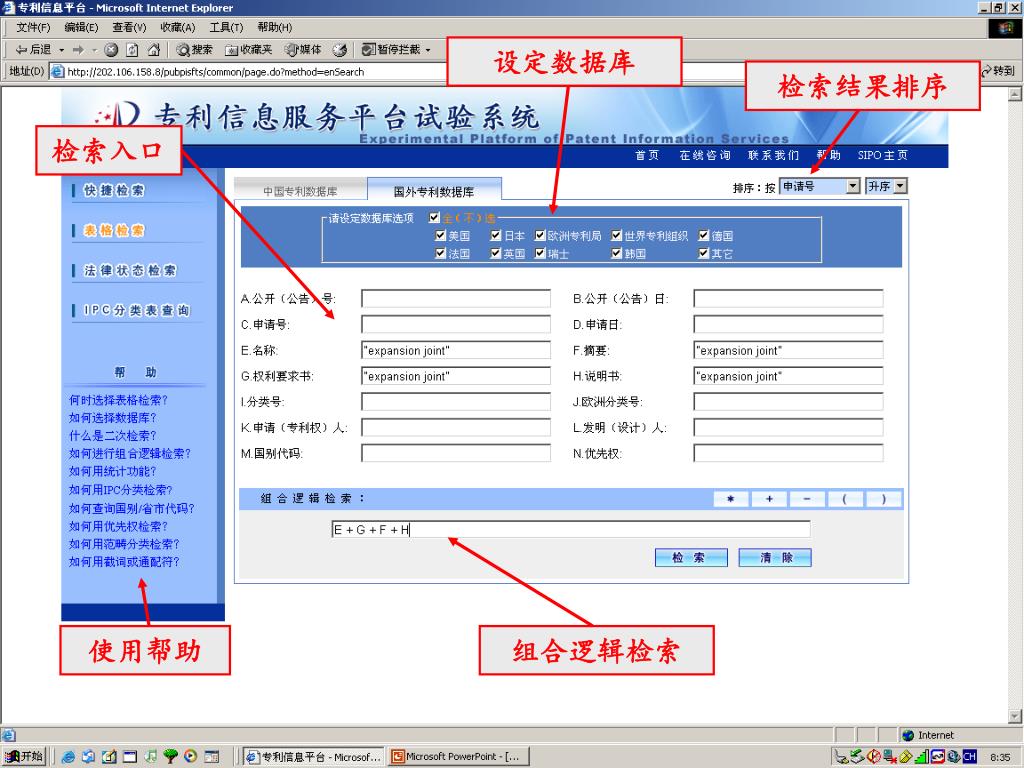Uncheck the 德国 database checkbox

pyautogui.click(x=703, y=235)
